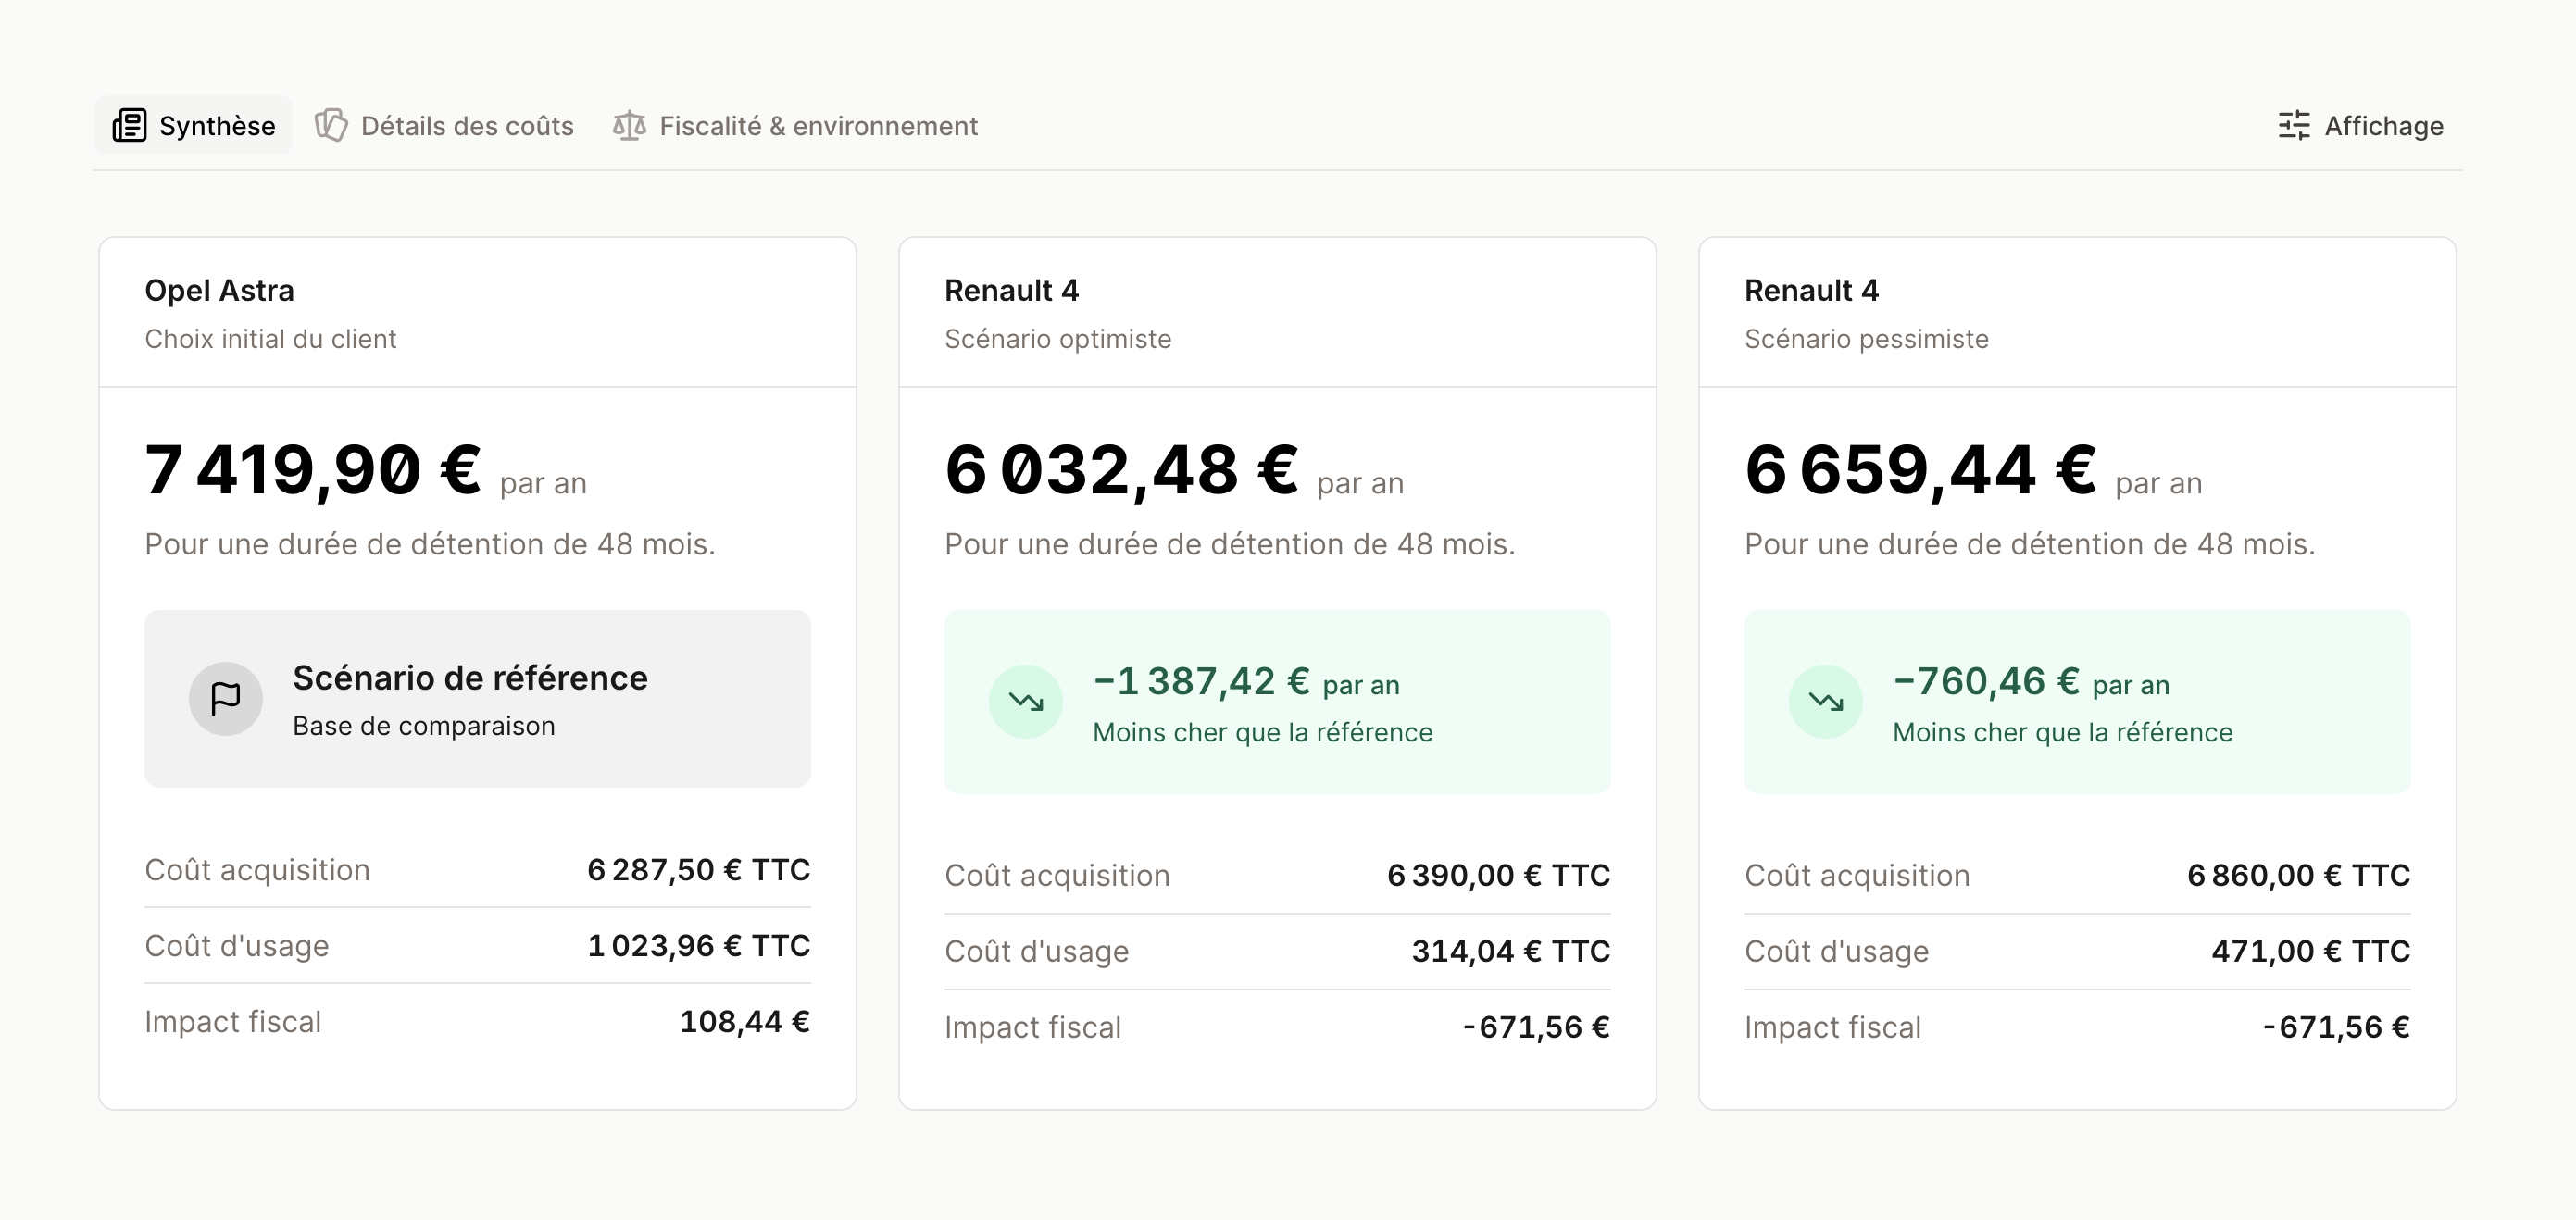Click the Détails des coûts cards icon
Viewport: 2576px width, 1220px height.
[x=331, y=126]
